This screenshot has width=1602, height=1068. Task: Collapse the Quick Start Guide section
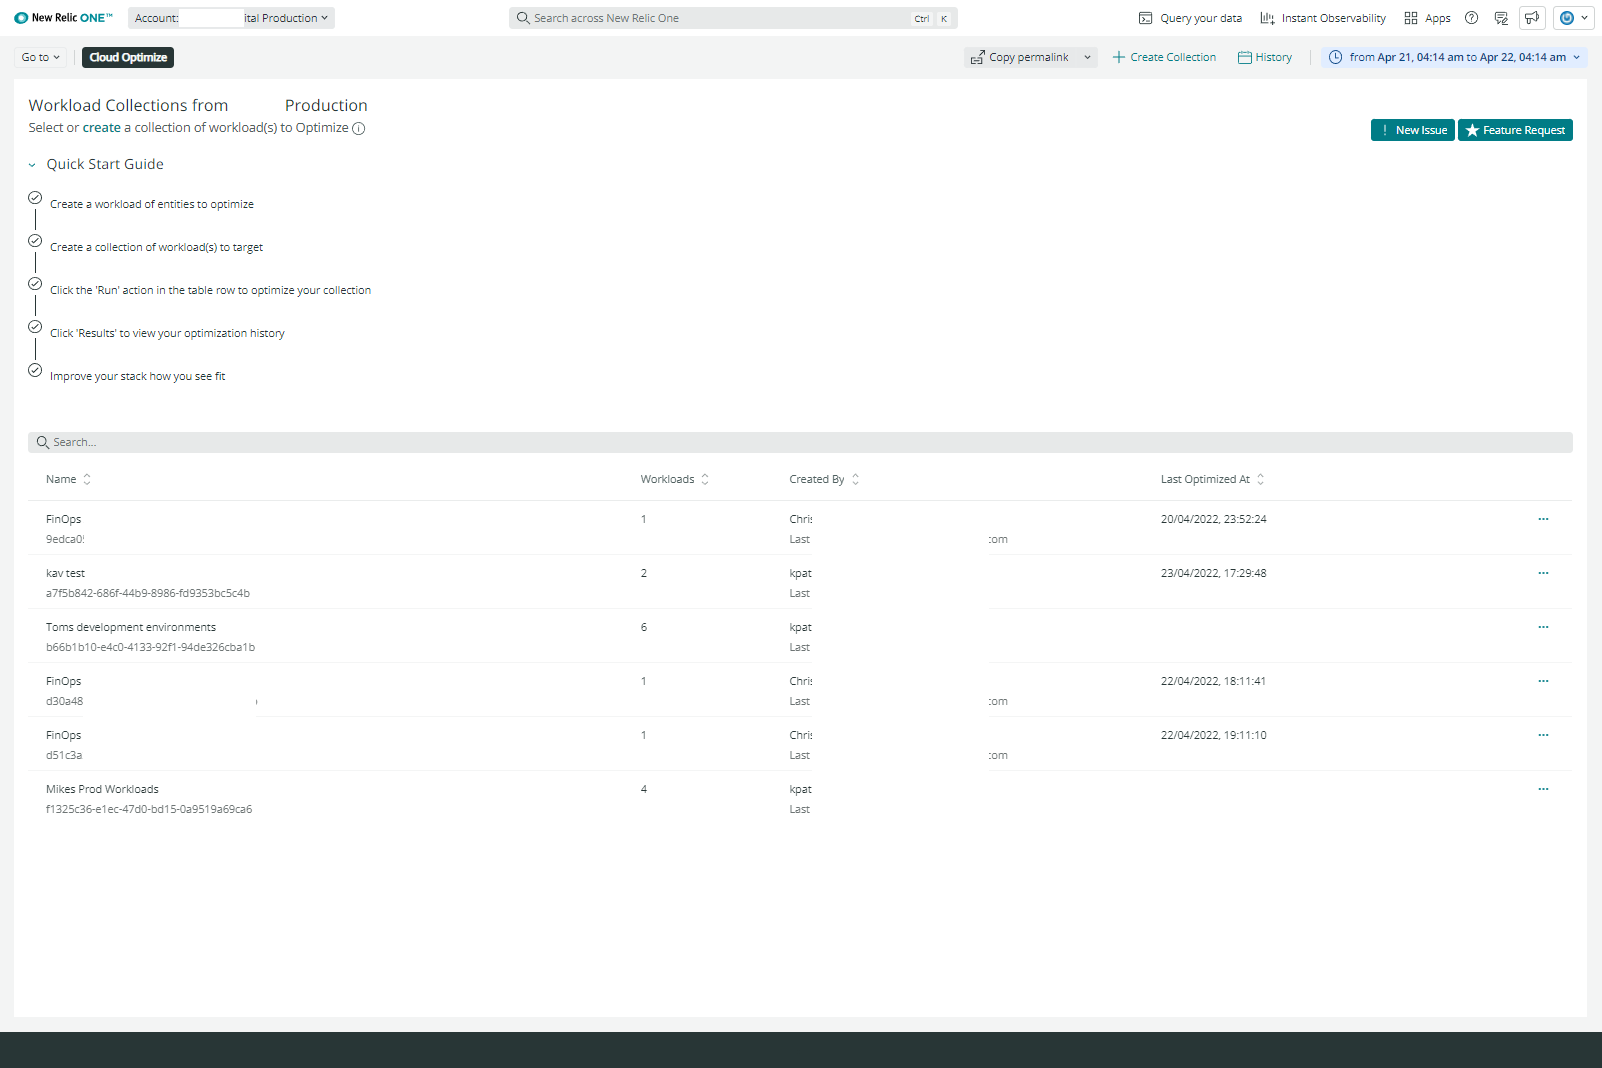pos(32,165)
